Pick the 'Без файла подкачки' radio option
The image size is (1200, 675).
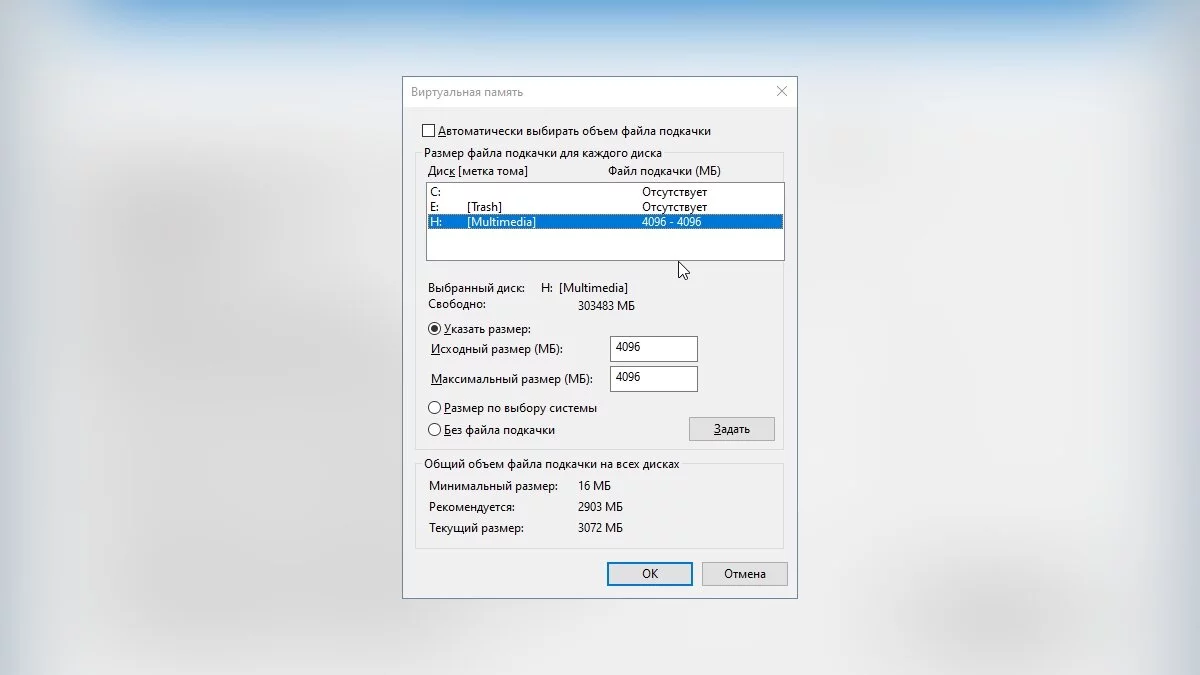coord(435,430)
